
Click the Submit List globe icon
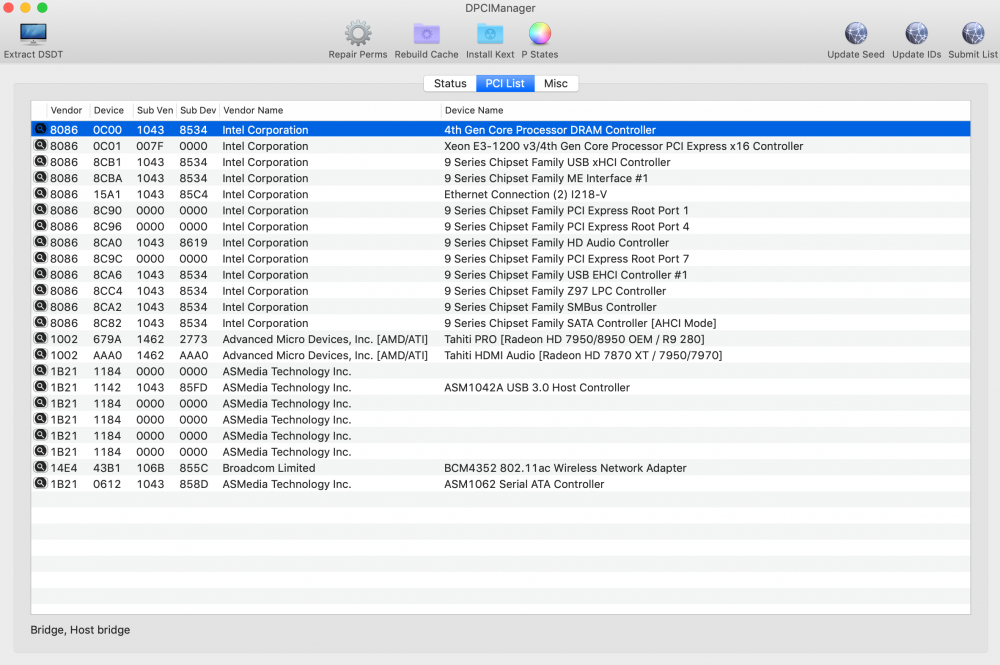pos(973,33)
